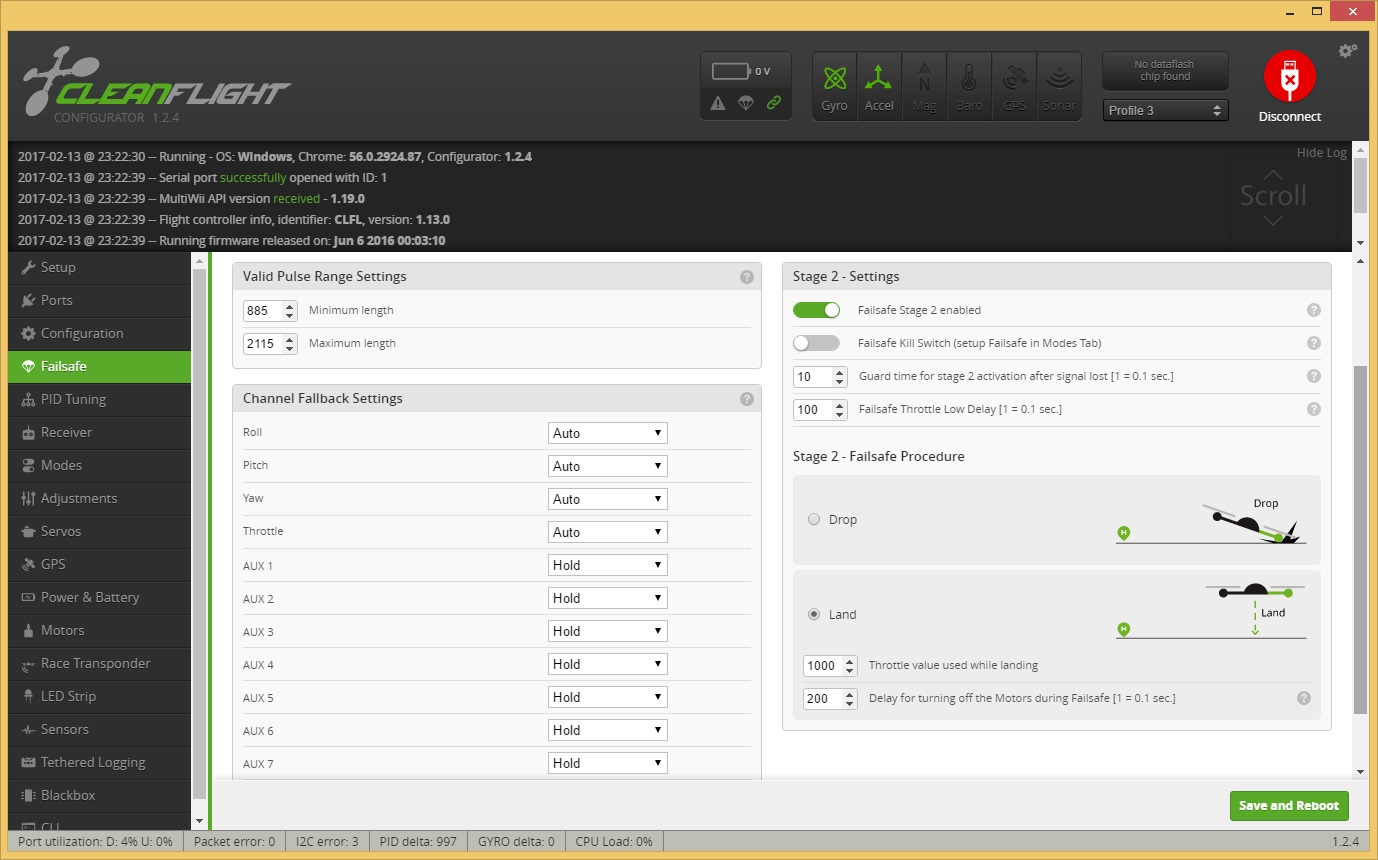Click the Save and Reboot button
The width and height of the screenshot is (1378, 860).
pos(1289,806)
